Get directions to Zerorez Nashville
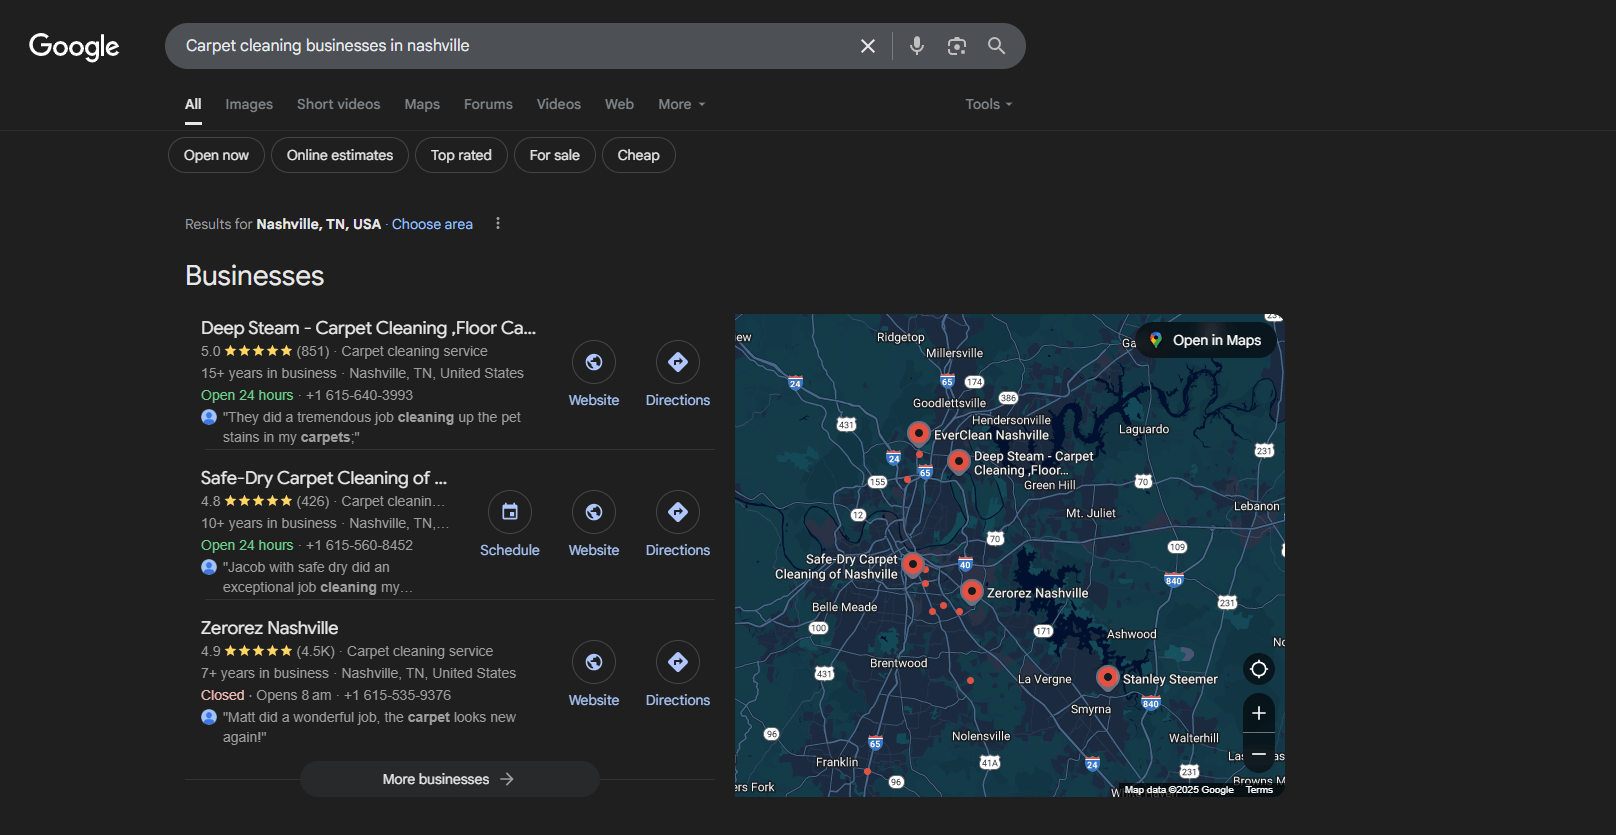The width and height of the screenshot is (1616, 835). coord(677,662)
